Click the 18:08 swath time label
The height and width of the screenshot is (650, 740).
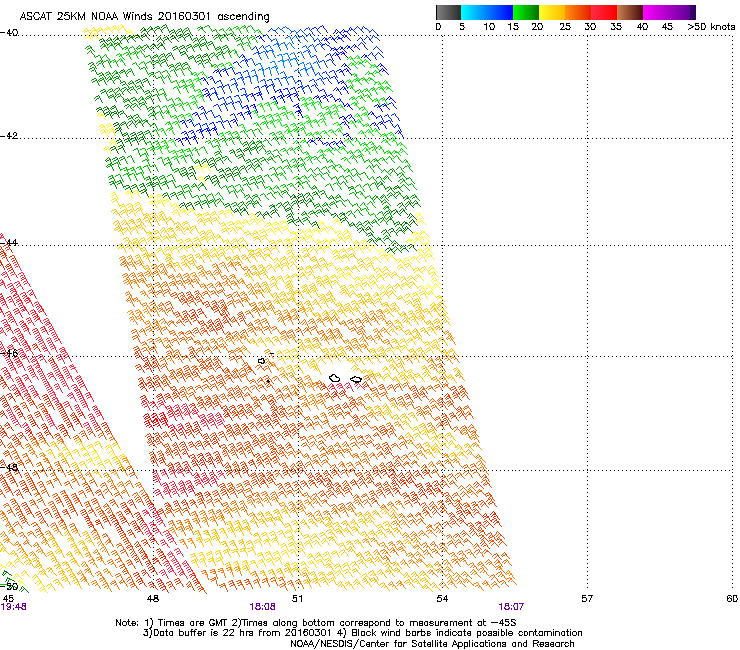(262, 607)
